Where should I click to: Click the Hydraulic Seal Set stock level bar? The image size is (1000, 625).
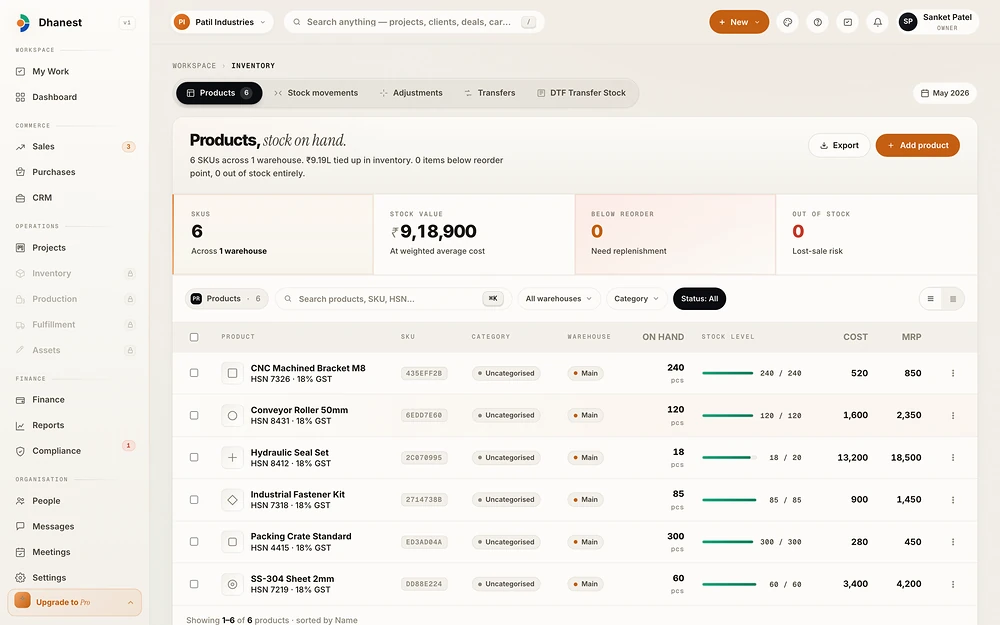729,457
